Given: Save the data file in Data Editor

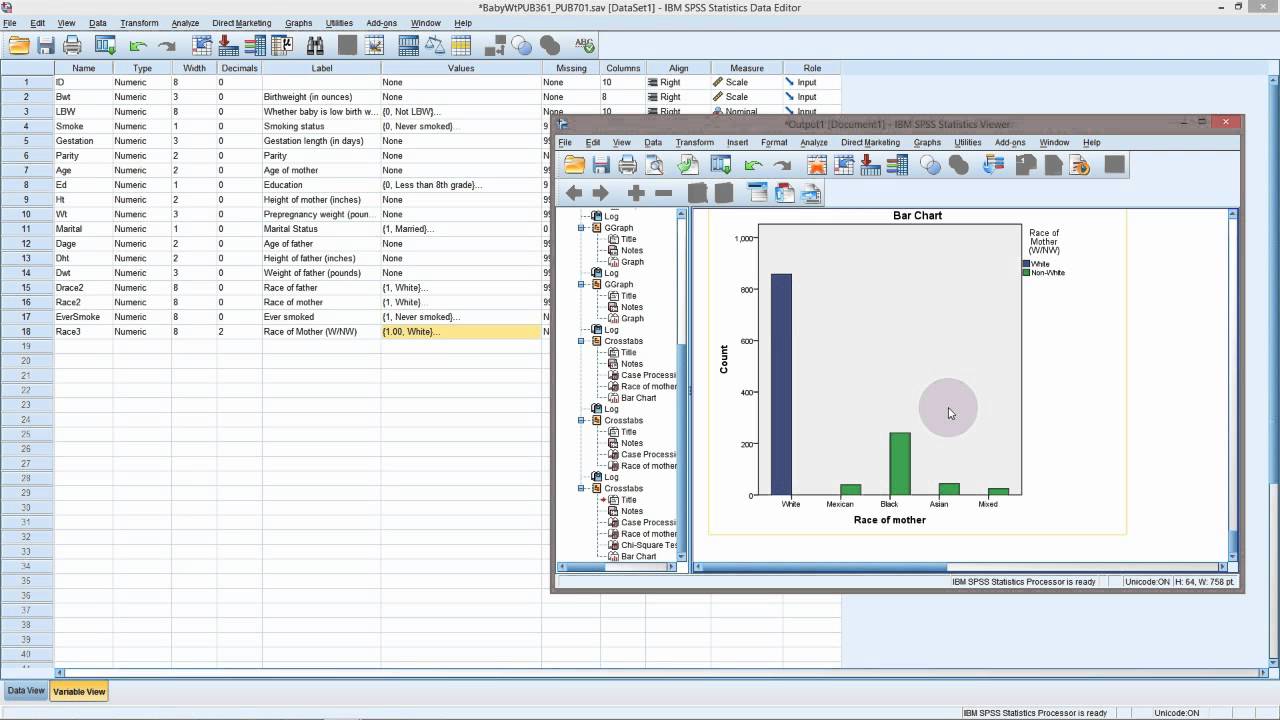Looking at the screenshot, I should coord(46,45).
